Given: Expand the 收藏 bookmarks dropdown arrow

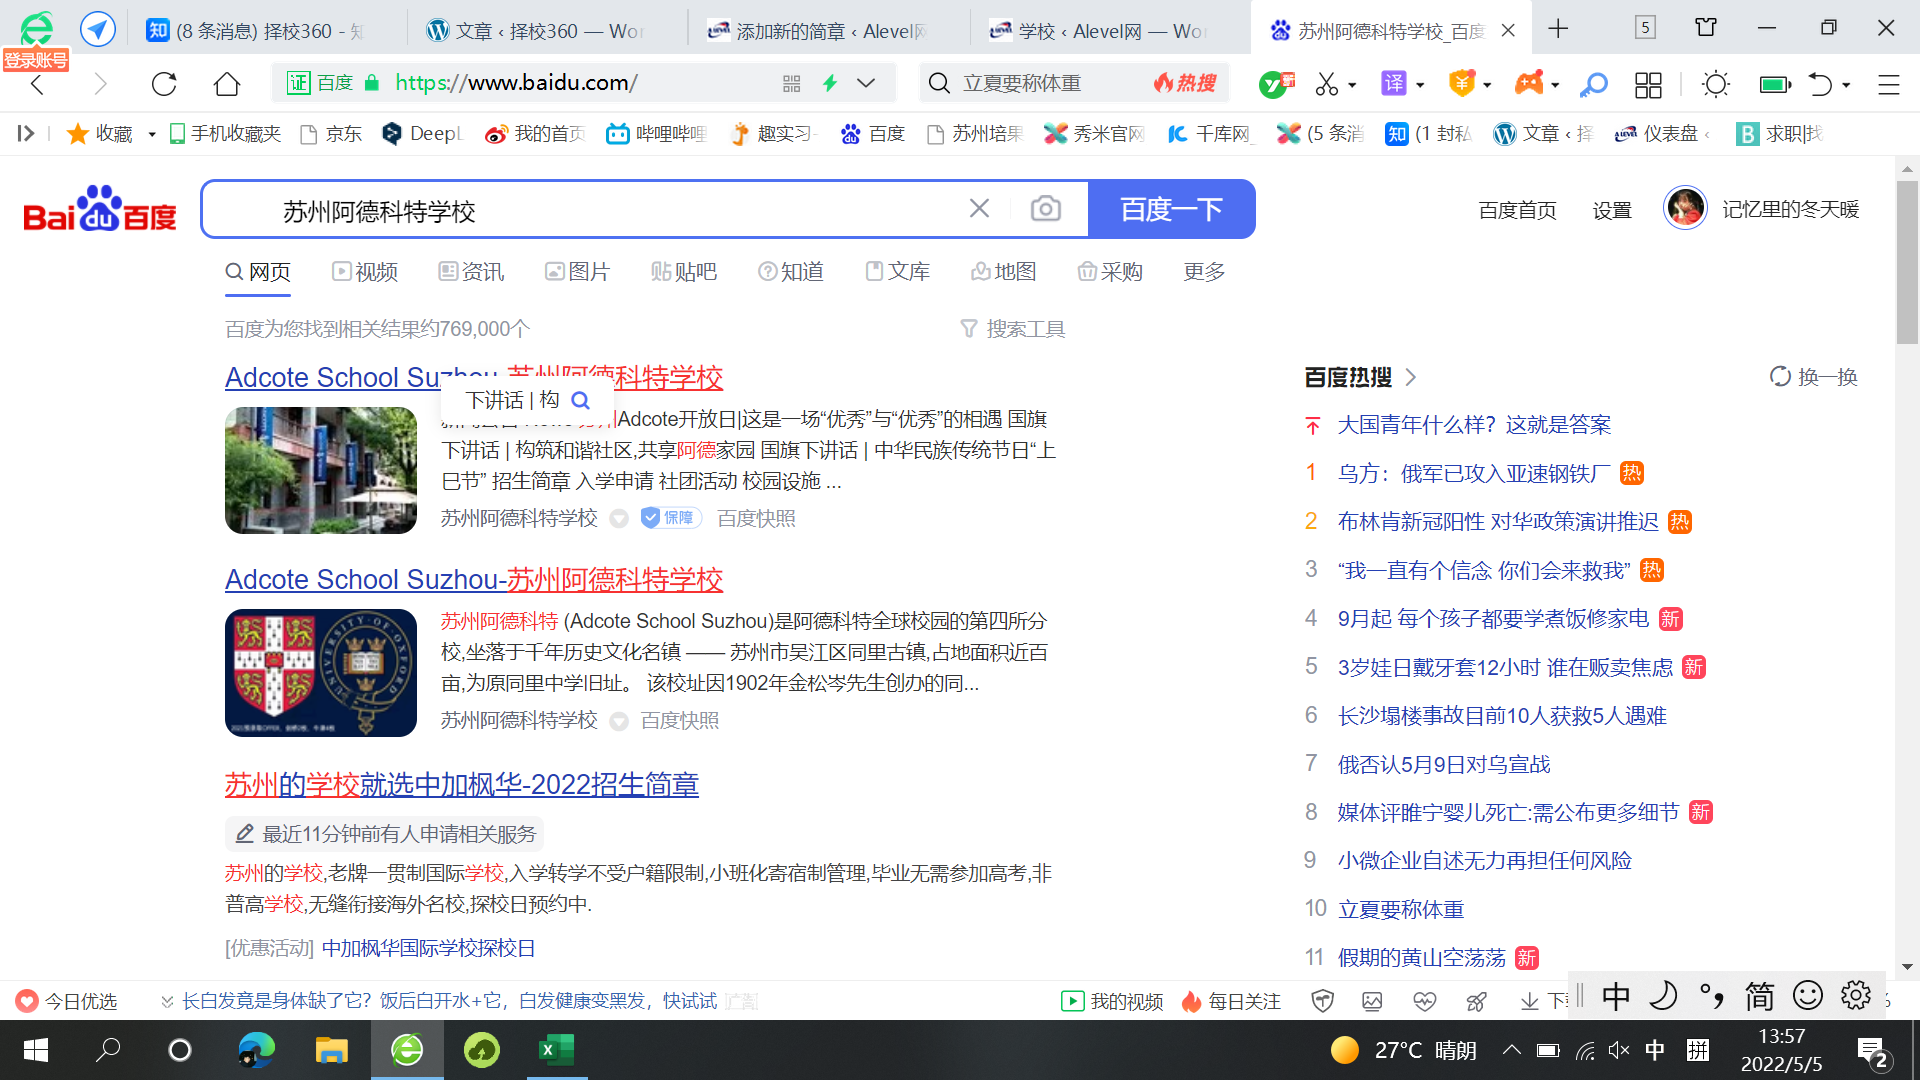Looking at the screenshot, I should [x=152, y=134].
